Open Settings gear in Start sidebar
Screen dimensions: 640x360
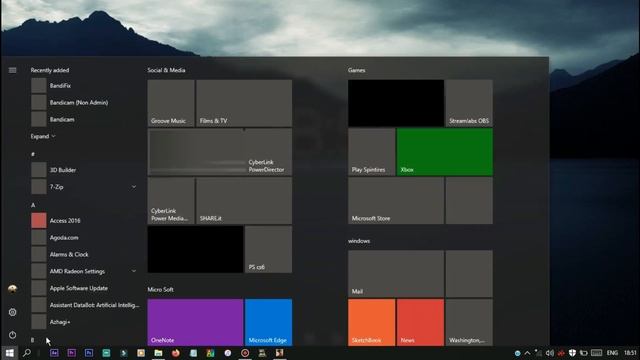point(13,312)
